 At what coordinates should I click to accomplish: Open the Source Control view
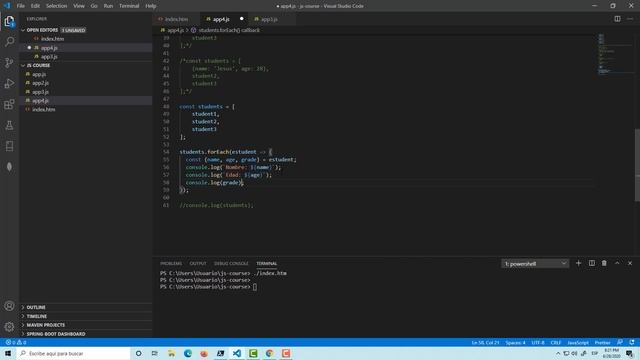(x=9, y=62)
